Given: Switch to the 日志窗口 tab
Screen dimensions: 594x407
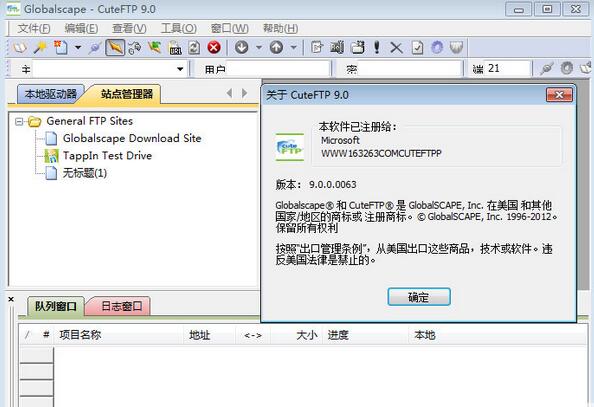Looking at the screenshot, I should (x=121, y=306).
